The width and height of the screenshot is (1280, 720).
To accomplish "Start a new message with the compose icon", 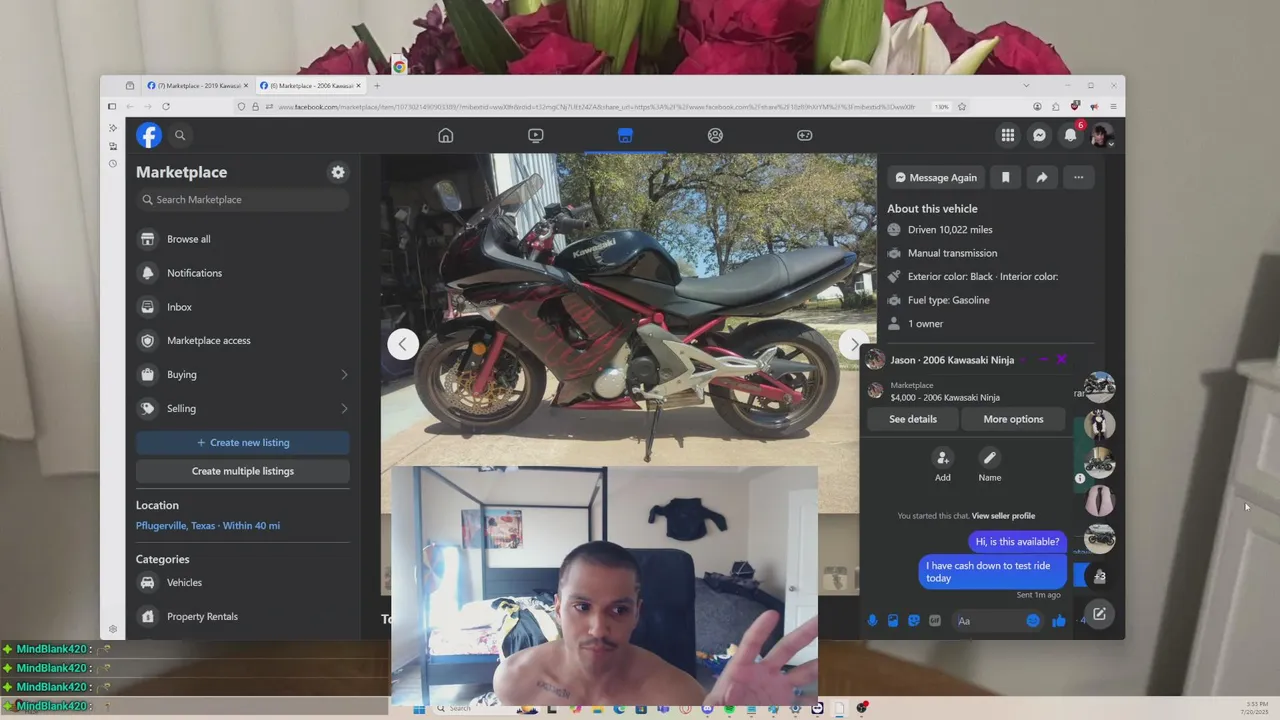I will pos(1099,614).
